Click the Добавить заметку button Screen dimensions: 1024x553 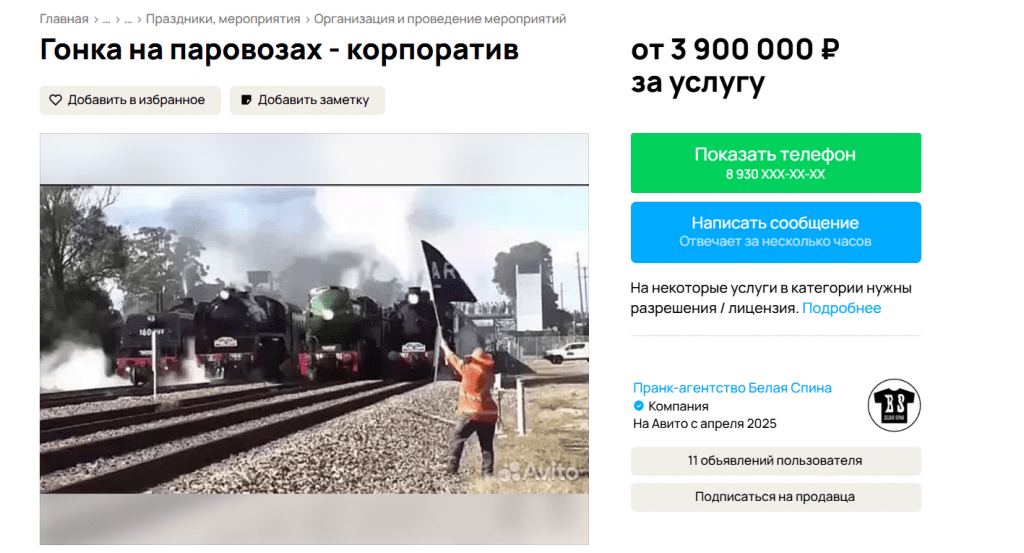coord(307,100)
